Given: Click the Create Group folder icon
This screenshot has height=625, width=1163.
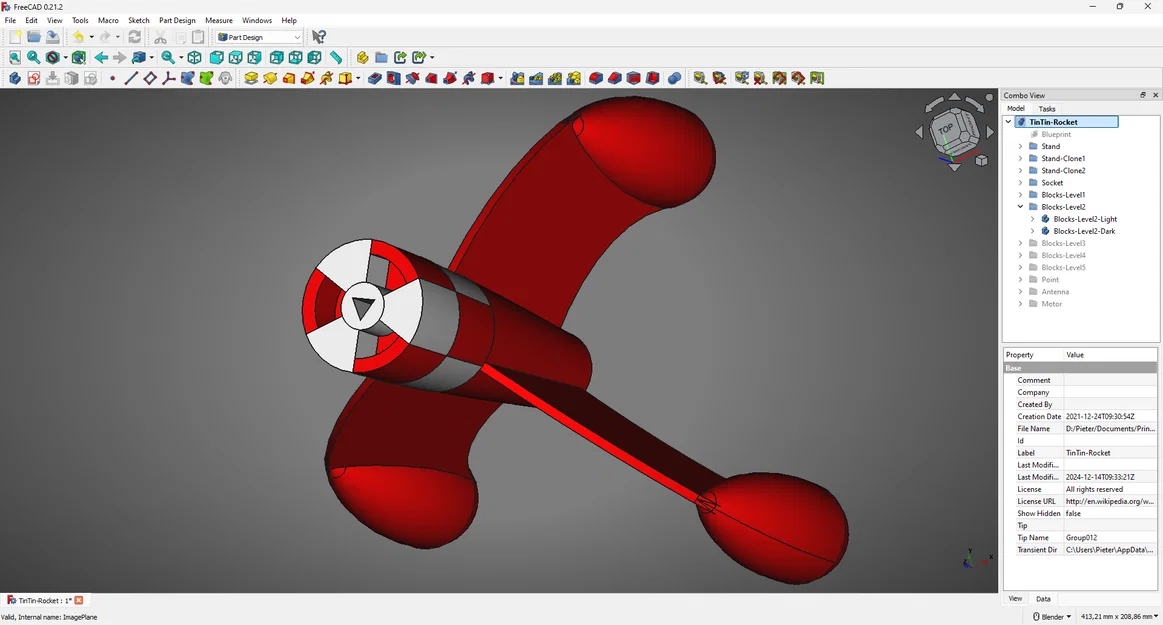Looking at the screenshot, I should (381, 57).
